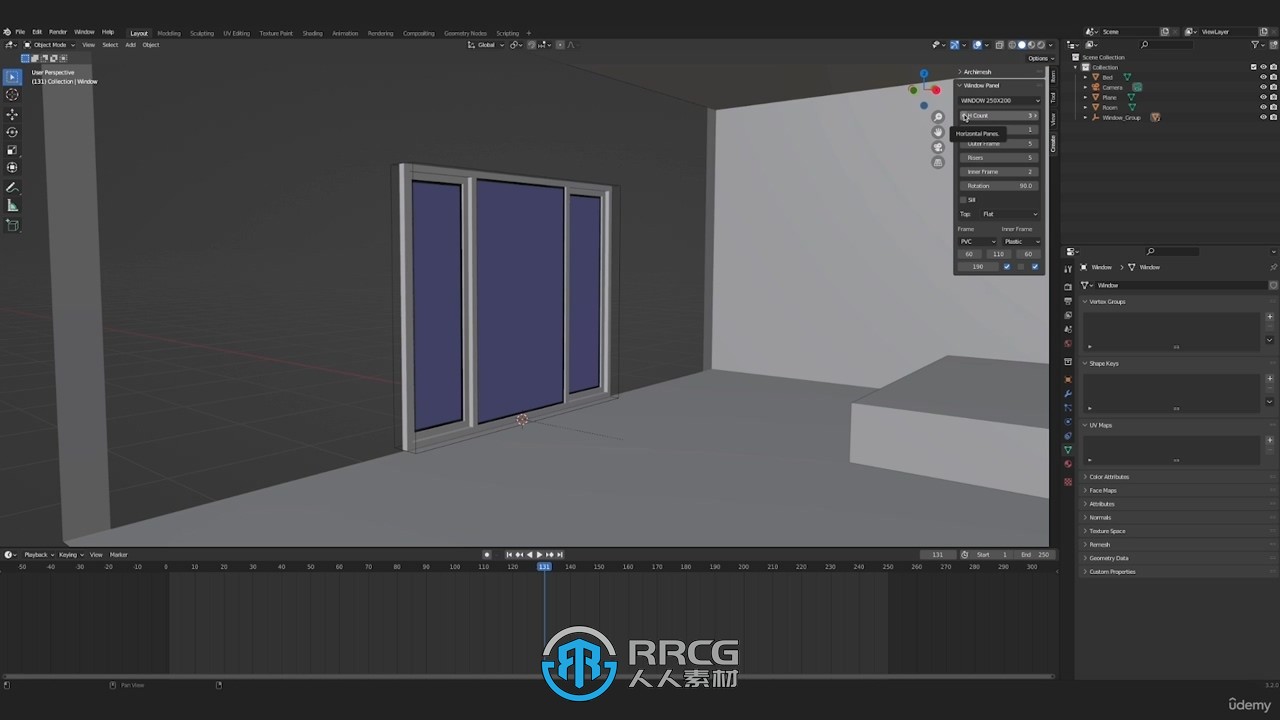1280x720 pixels.
Task: Open Top Flat dropdown
Action: (x=1010, y=214)
